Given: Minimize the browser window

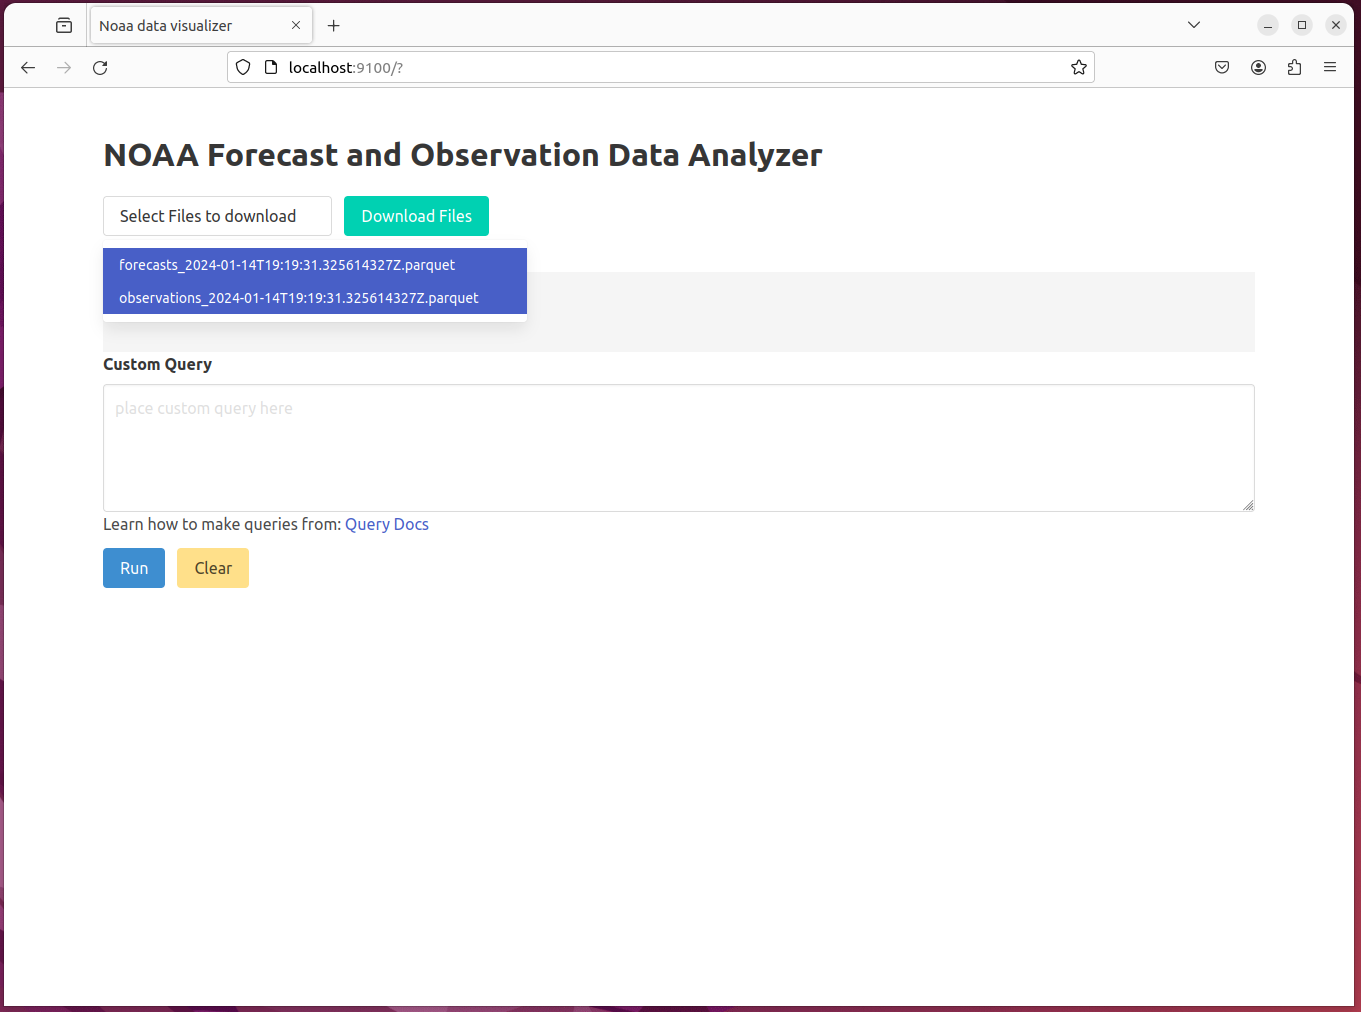Looking at the screenshot, I should pos(1268,25).
